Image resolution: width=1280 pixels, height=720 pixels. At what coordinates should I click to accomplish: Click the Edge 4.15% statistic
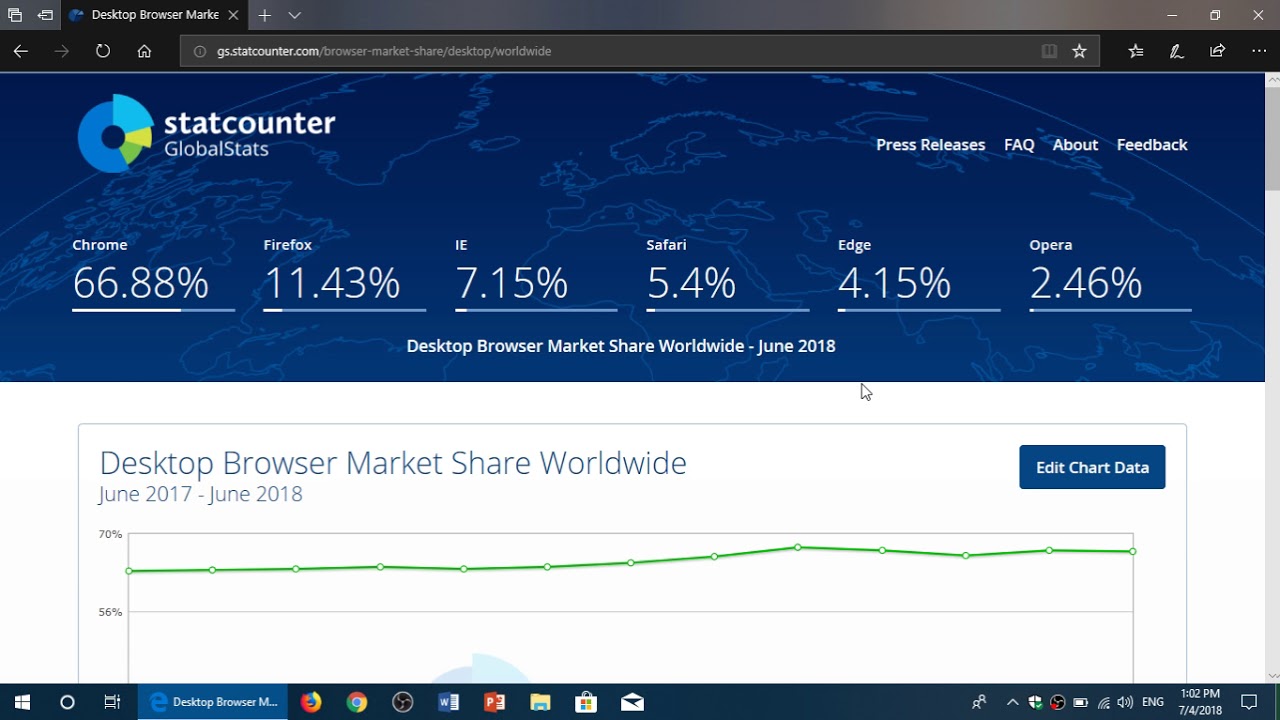(918, 274)
